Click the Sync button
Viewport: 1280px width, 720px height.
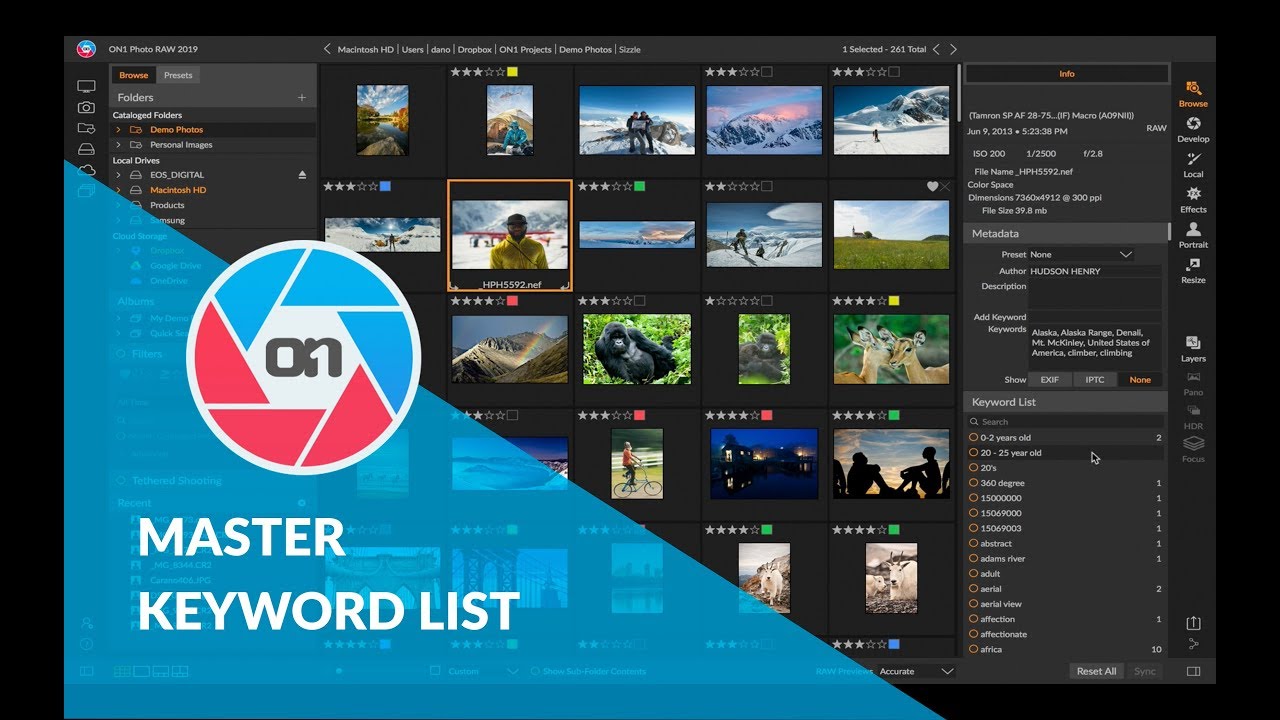(1144, 671)
